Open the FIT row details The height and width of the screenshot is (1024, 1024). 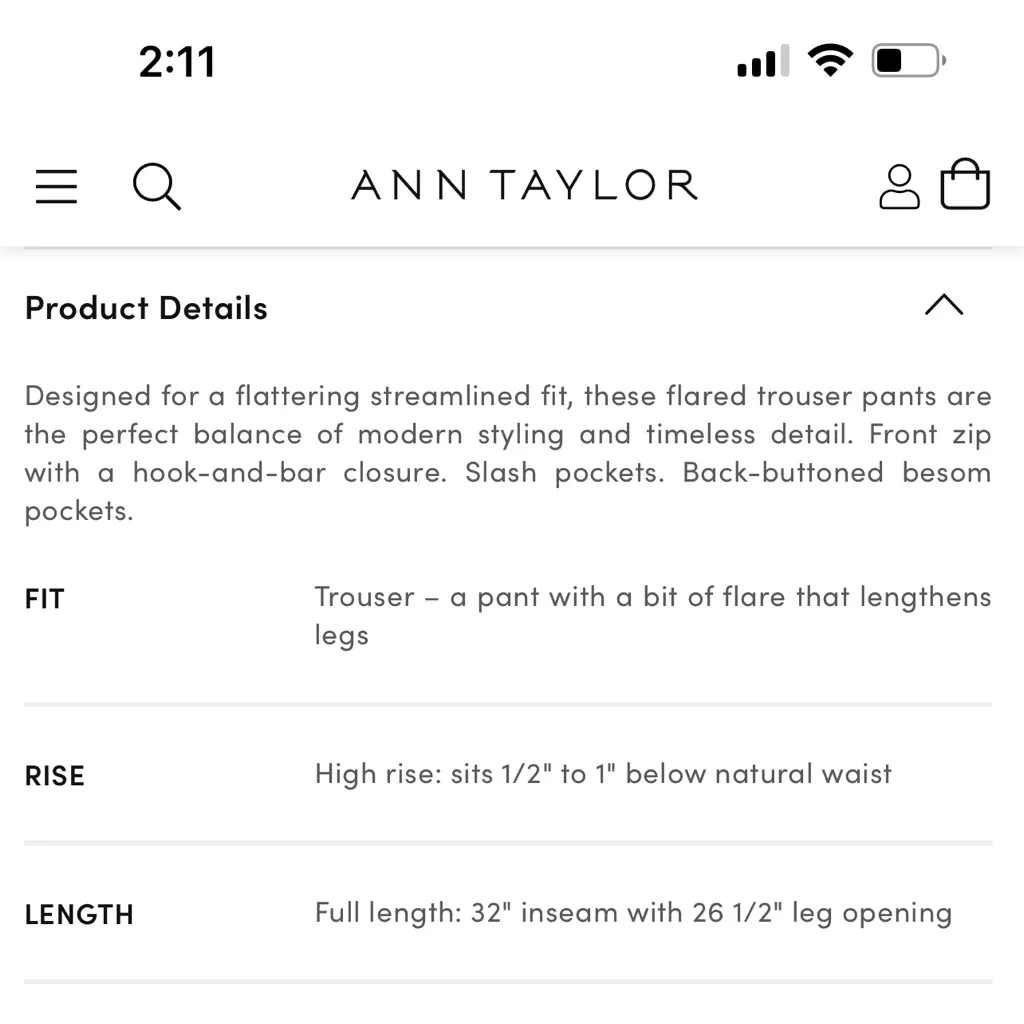[x=45, y=598]
